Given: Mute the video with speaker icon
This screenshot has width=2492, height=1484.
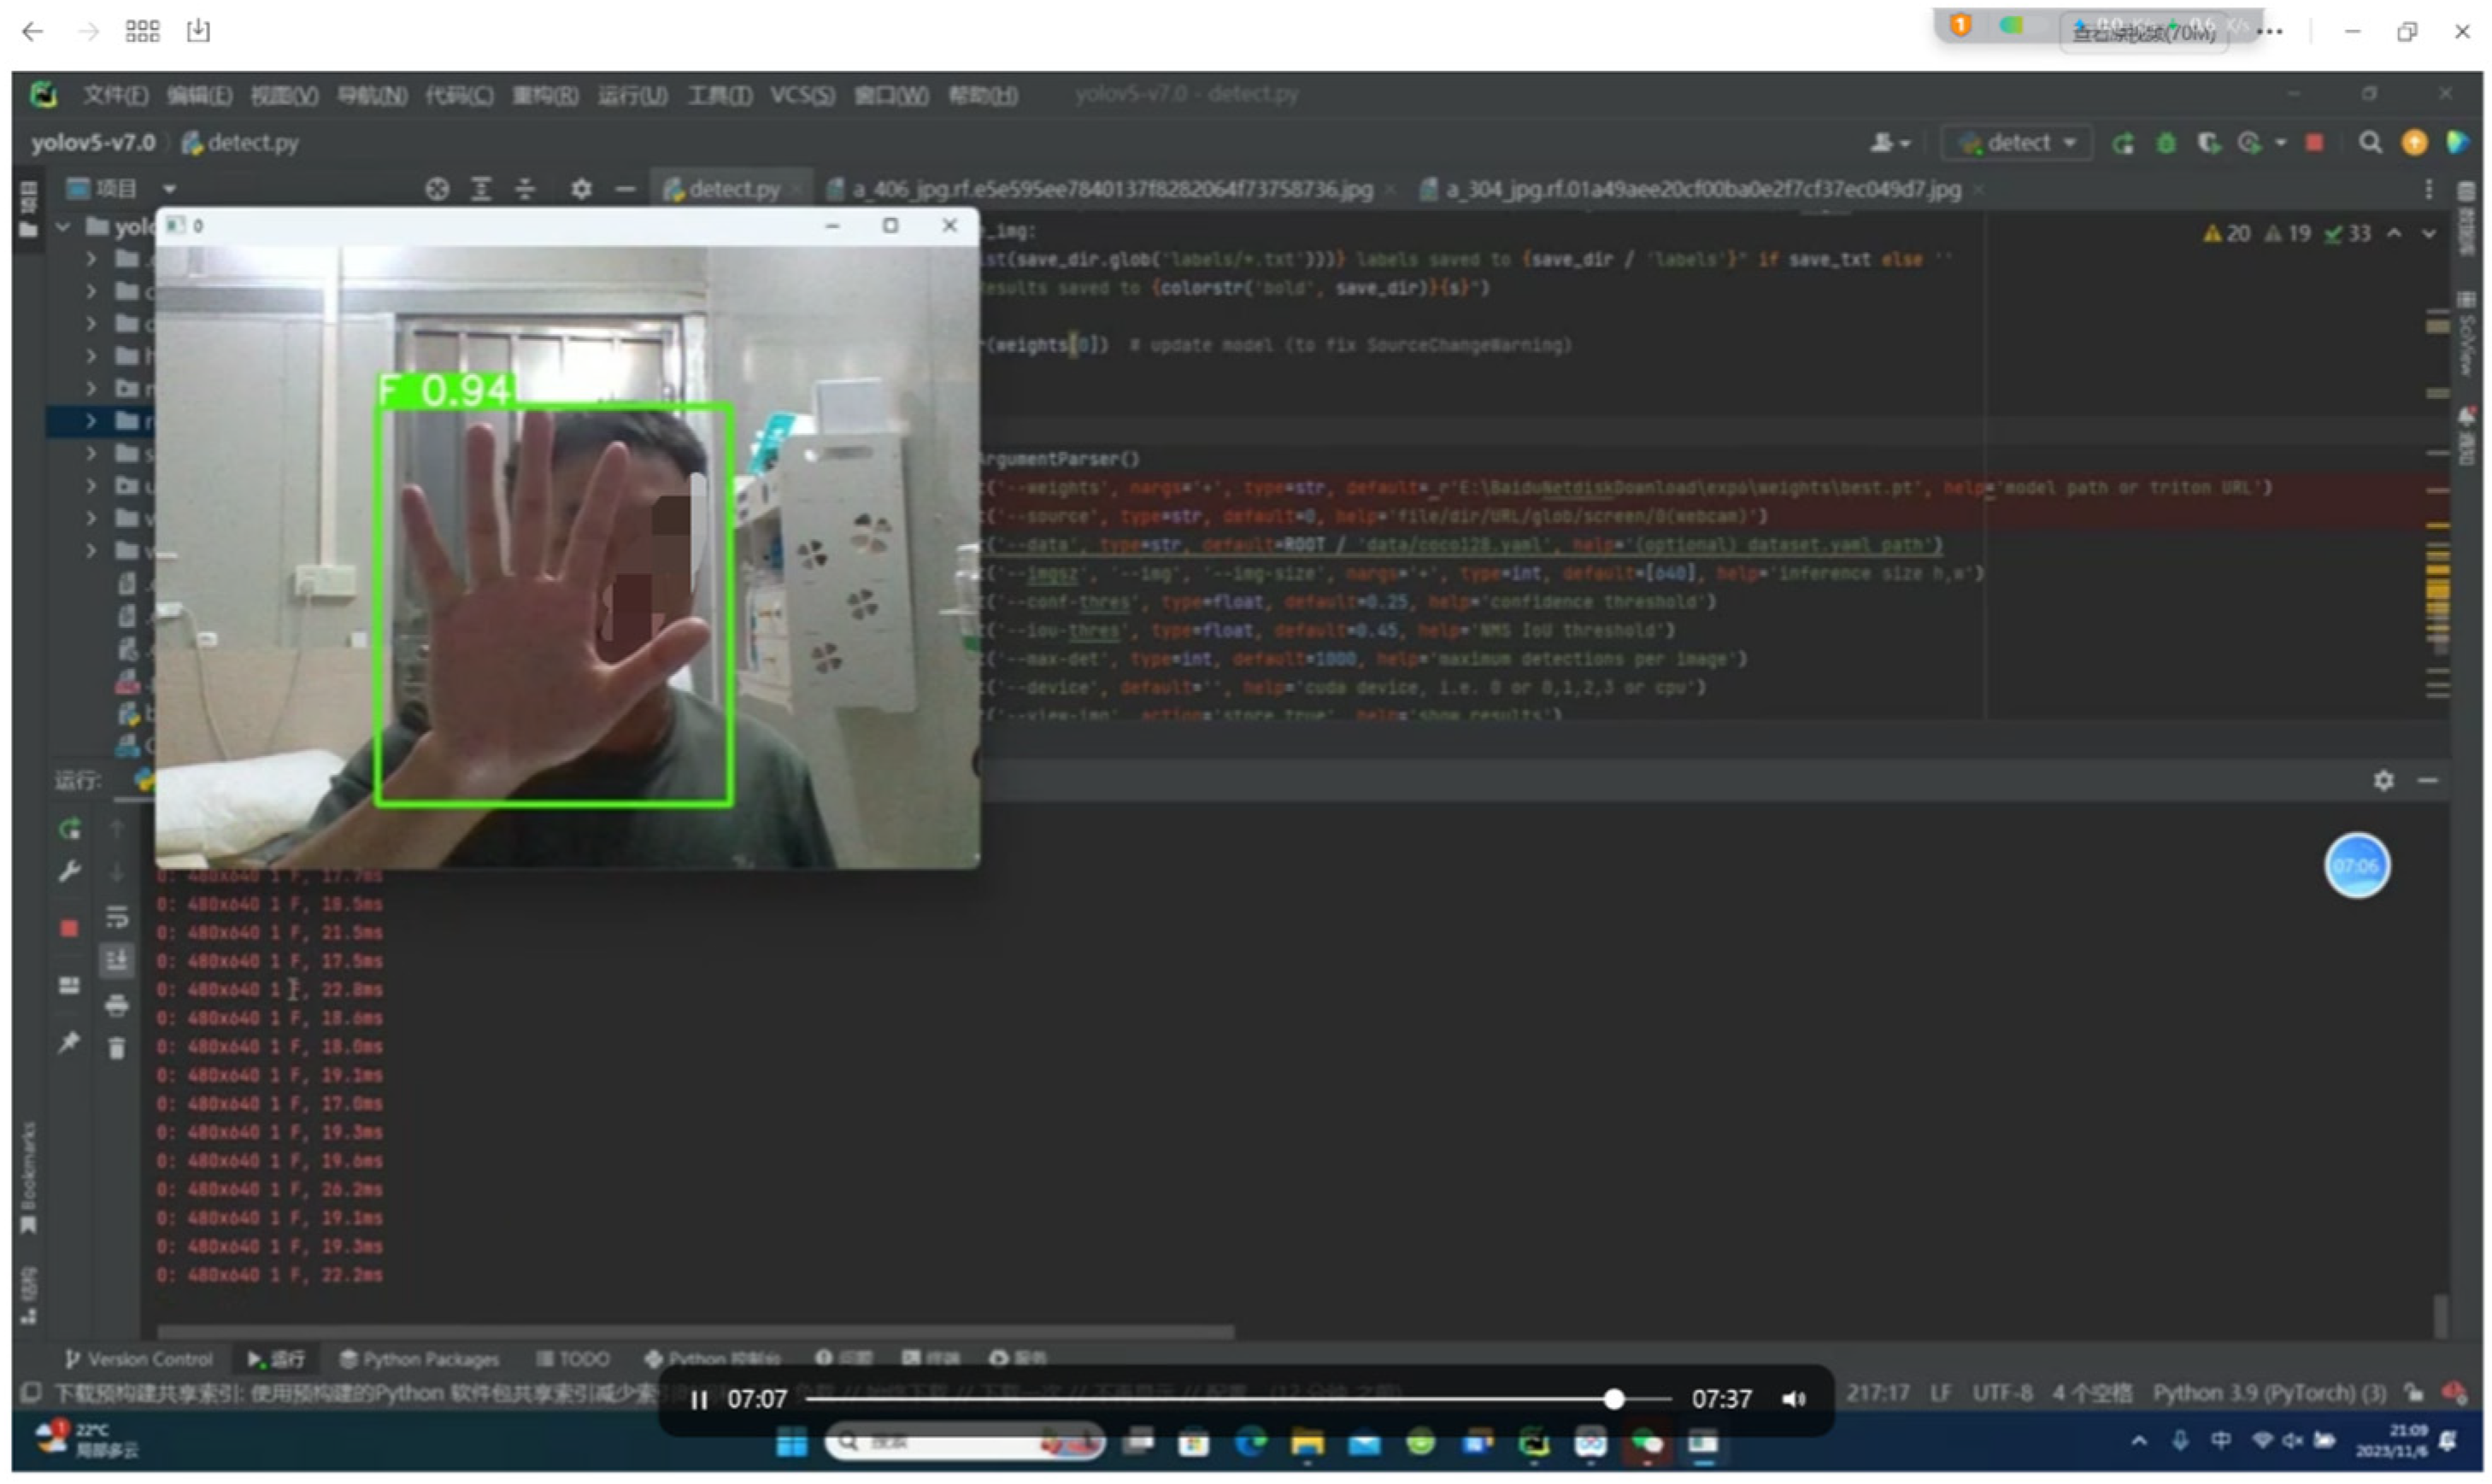Looking at the screenshot, I should (x=1794, y=1400).
